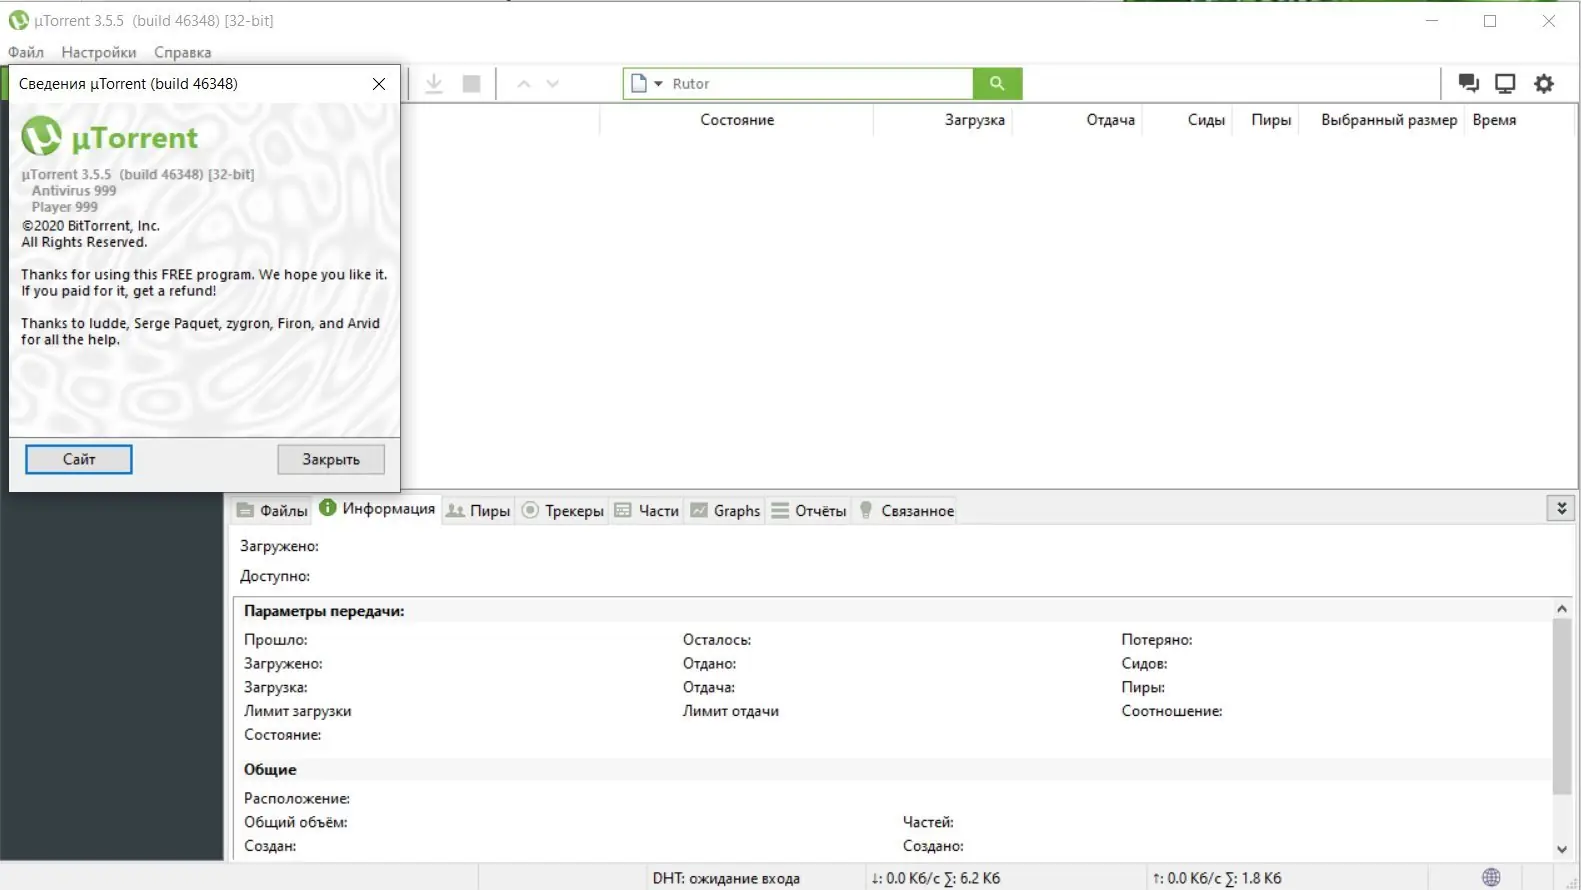Screen dimensions: 1581x890
Task: Click the Лимит загрузки label
Action: (x=298, y=711)
